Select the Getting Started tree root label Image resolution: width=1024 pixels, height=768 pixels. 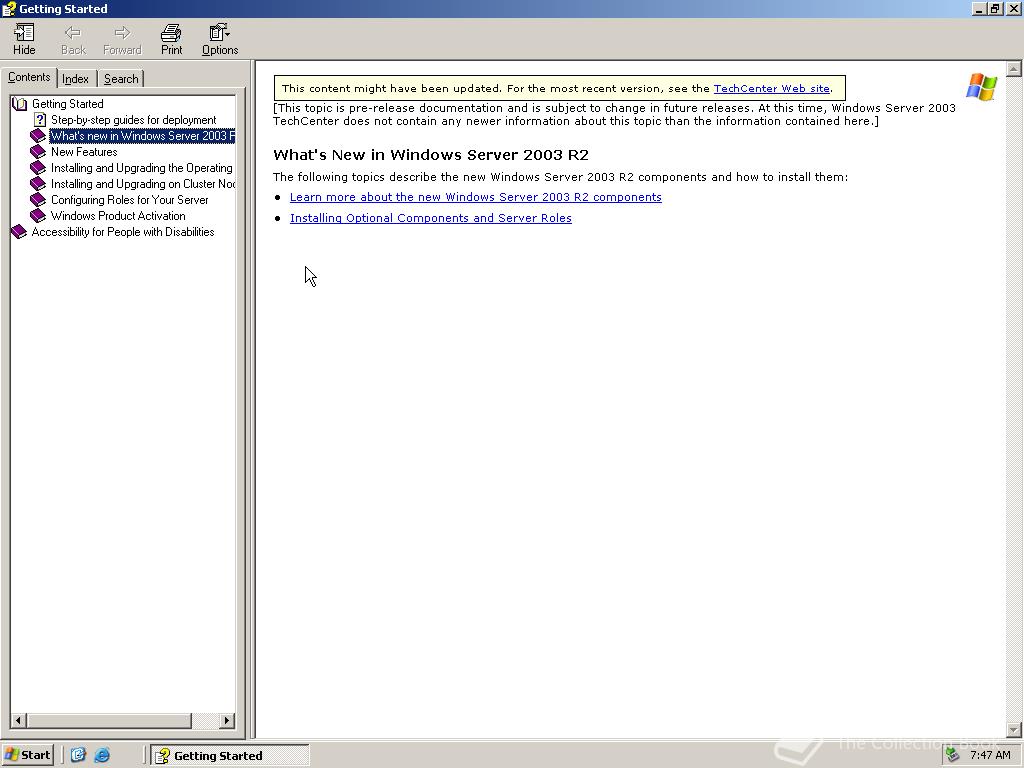67,104
